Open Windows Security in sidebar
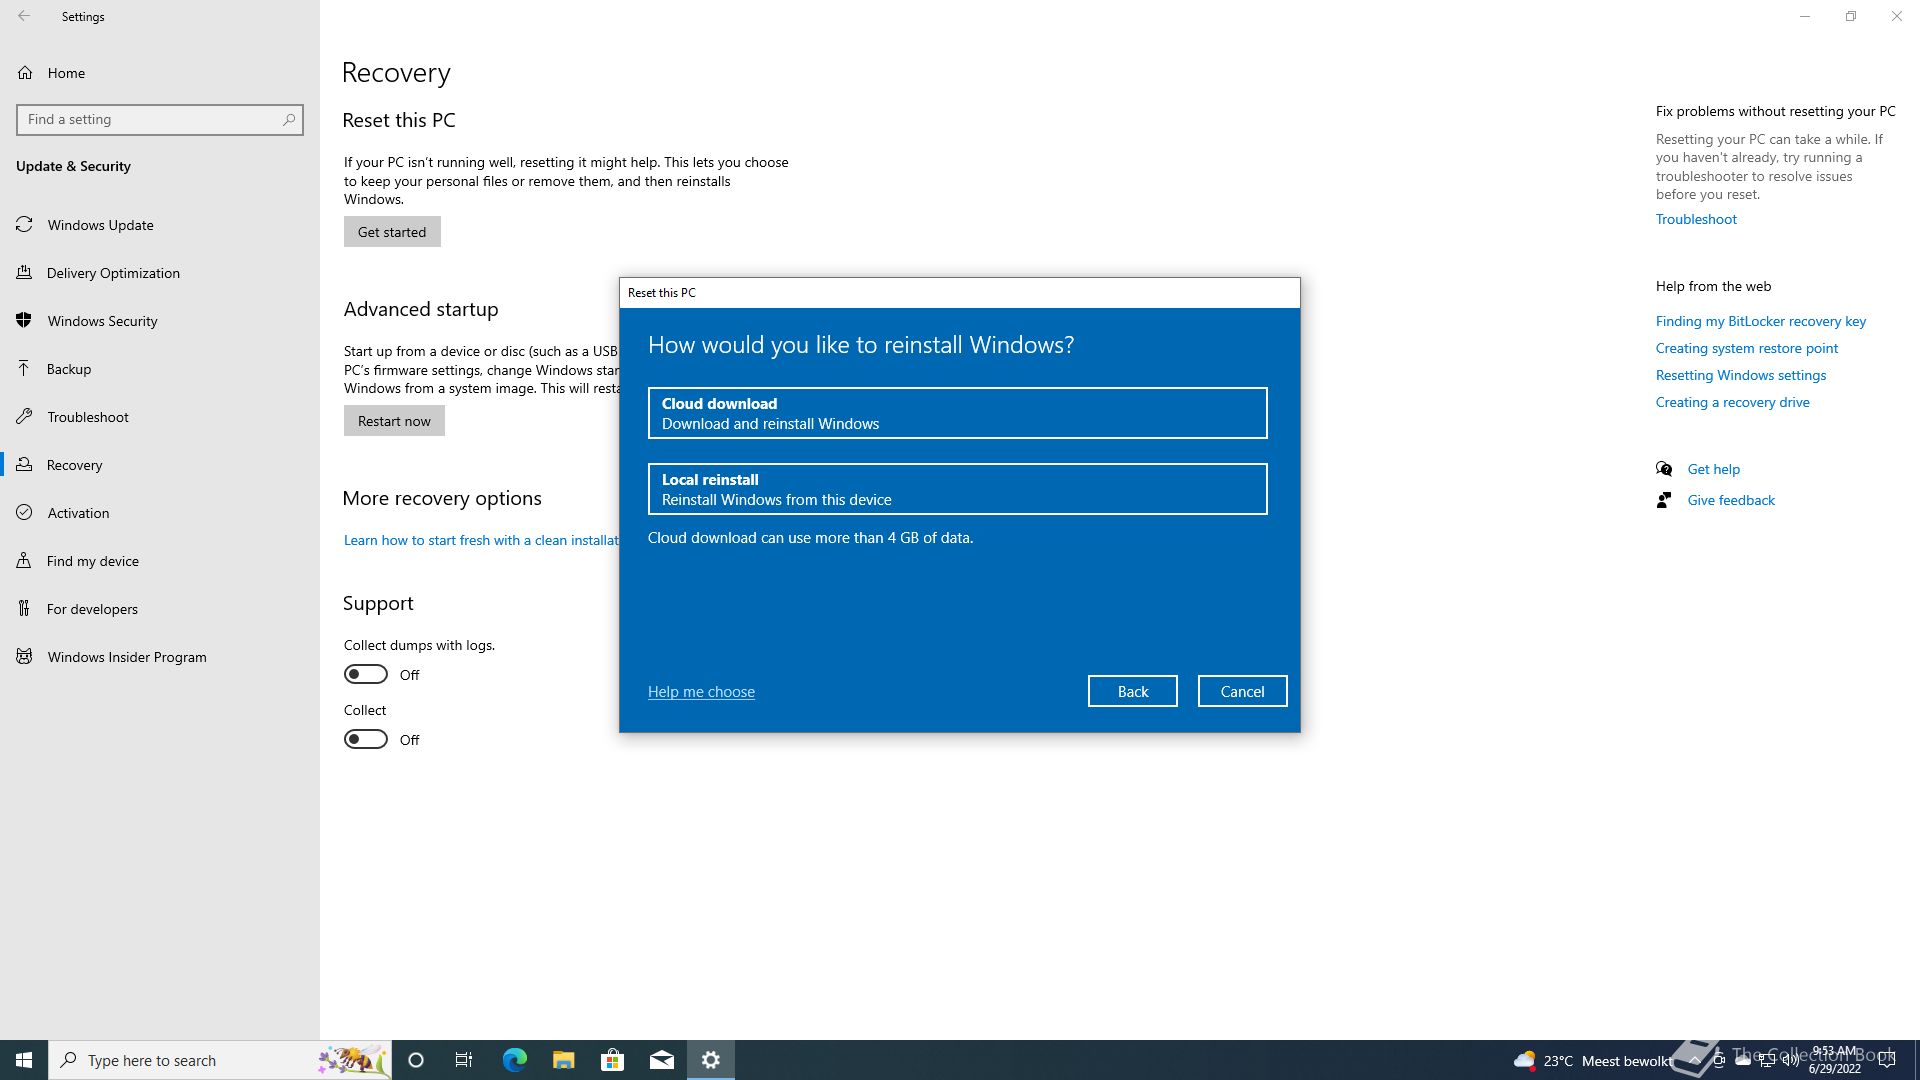The height and width of the screenshot is (1080, 1920). tap(160, 321)
